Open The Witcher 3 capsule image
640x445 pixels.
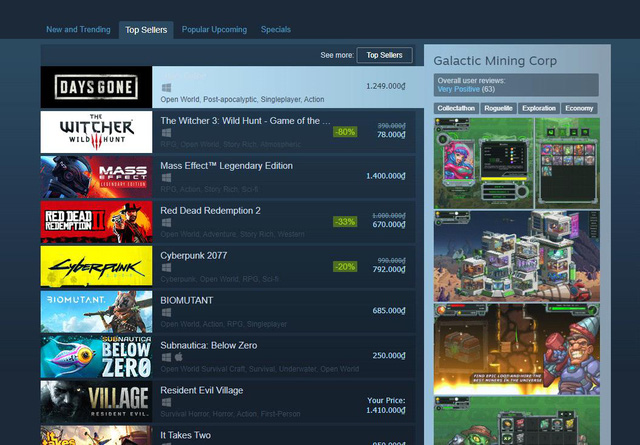pos(96,132)
